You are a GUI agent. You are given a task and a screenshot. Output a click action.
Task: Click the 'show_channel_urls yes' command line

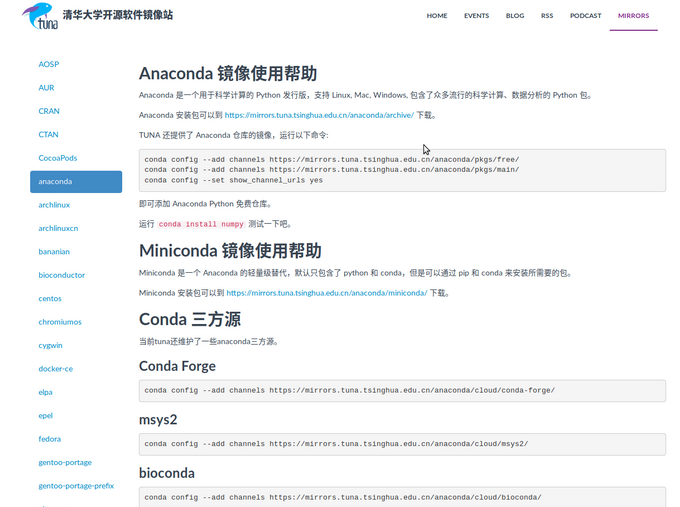coord(233,180)
